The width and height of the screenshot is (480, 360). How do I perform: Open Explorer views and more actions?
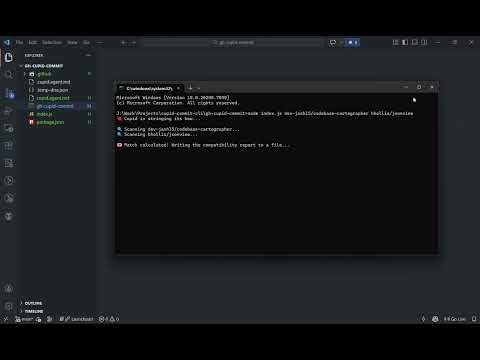click(x=89, y=55)
